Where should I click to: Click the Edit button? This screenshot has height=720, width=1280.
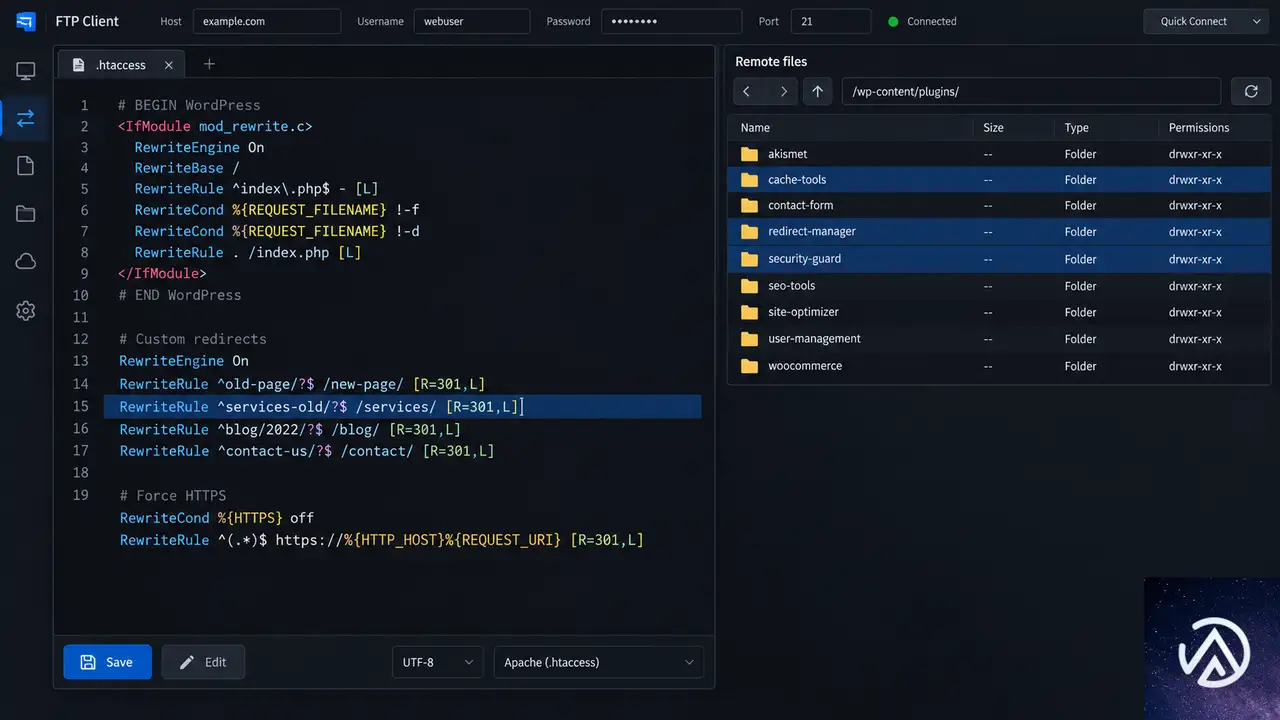click(x=203, y=662)
